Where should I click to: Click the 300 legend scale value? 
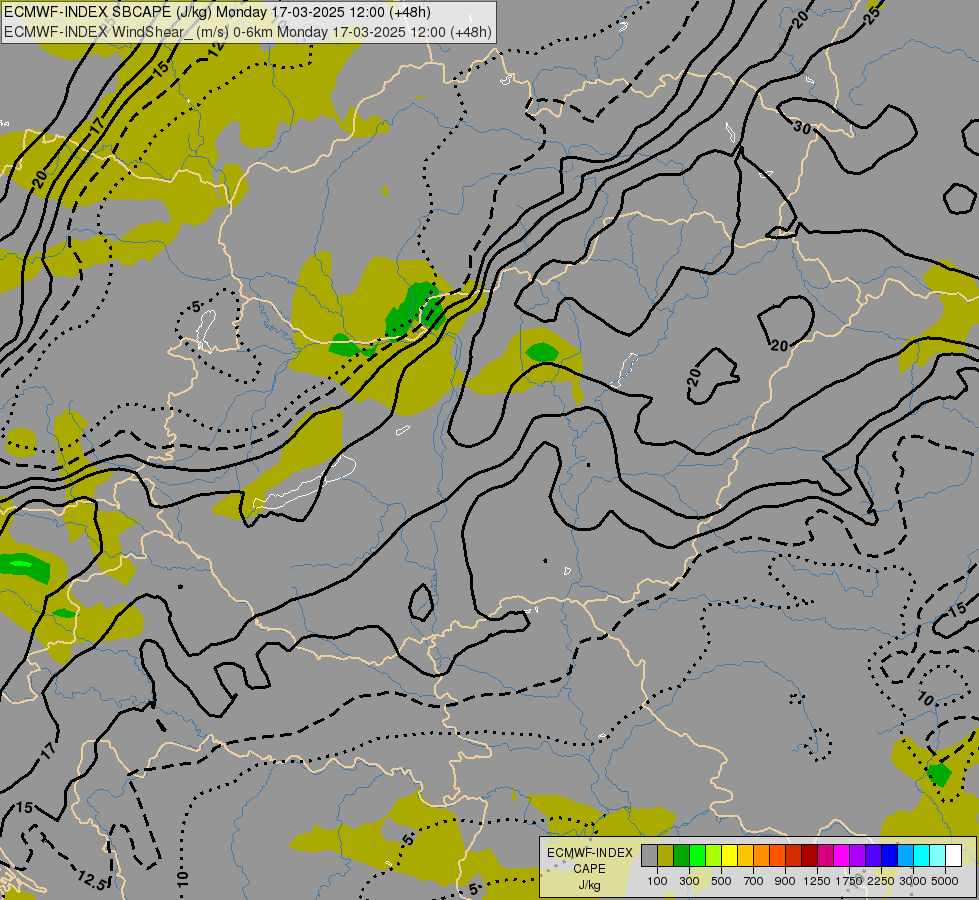click(689, 881)
